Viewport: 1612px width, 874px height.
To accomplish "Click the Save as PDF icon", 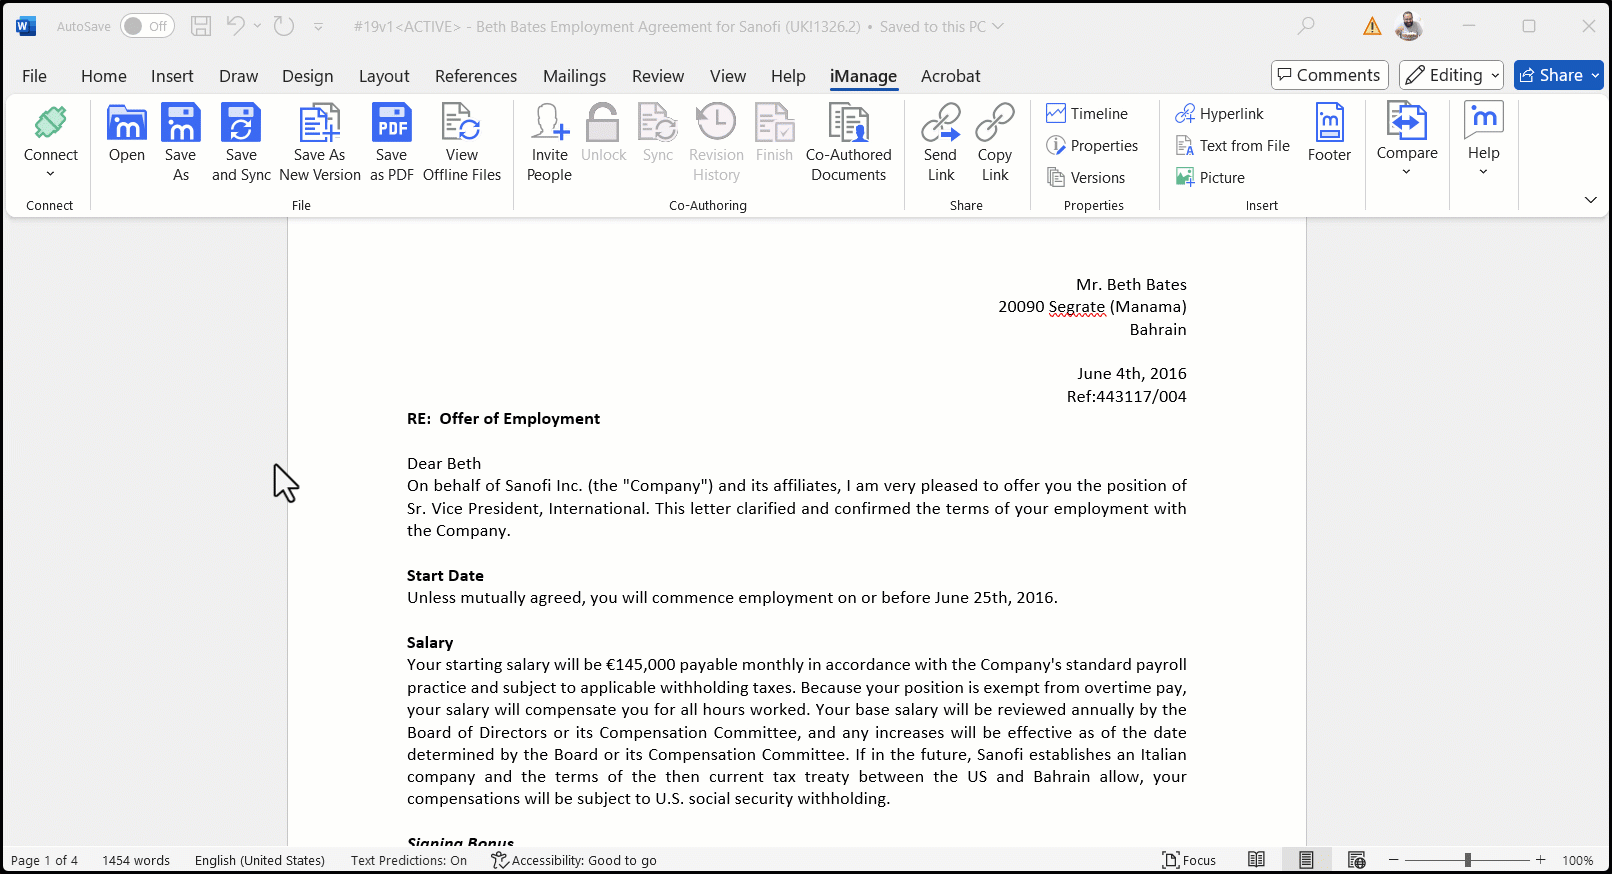I will 391,124.
